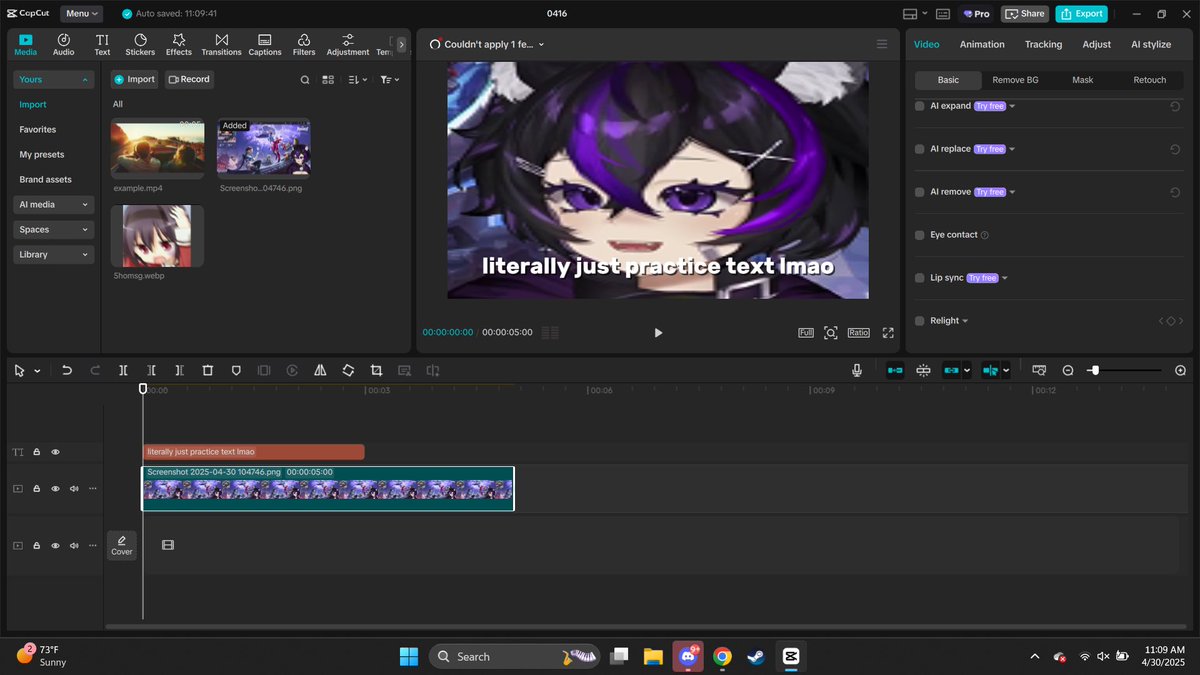Select the Remove BG sub-tab
The image size is (1200, 675).
[1015, 80]
